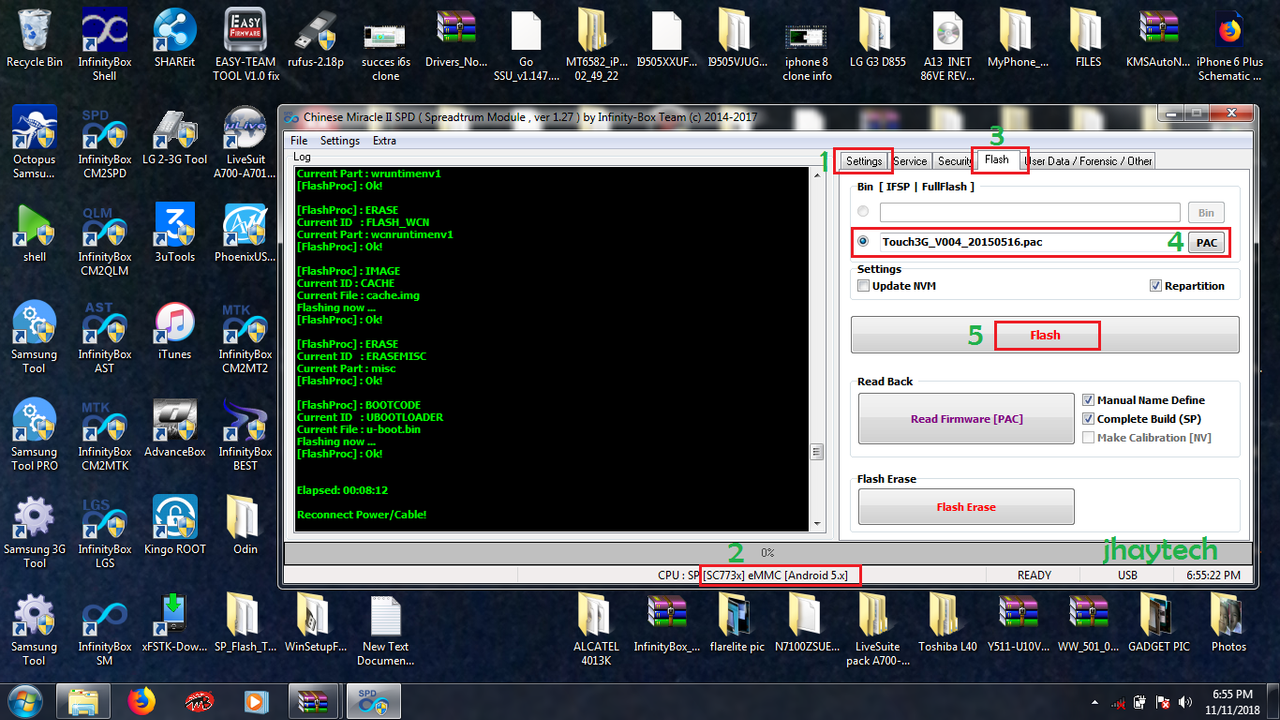Switch to the Service tab
This screenshot has width=1280, height=720.
[x=910, y=161]
